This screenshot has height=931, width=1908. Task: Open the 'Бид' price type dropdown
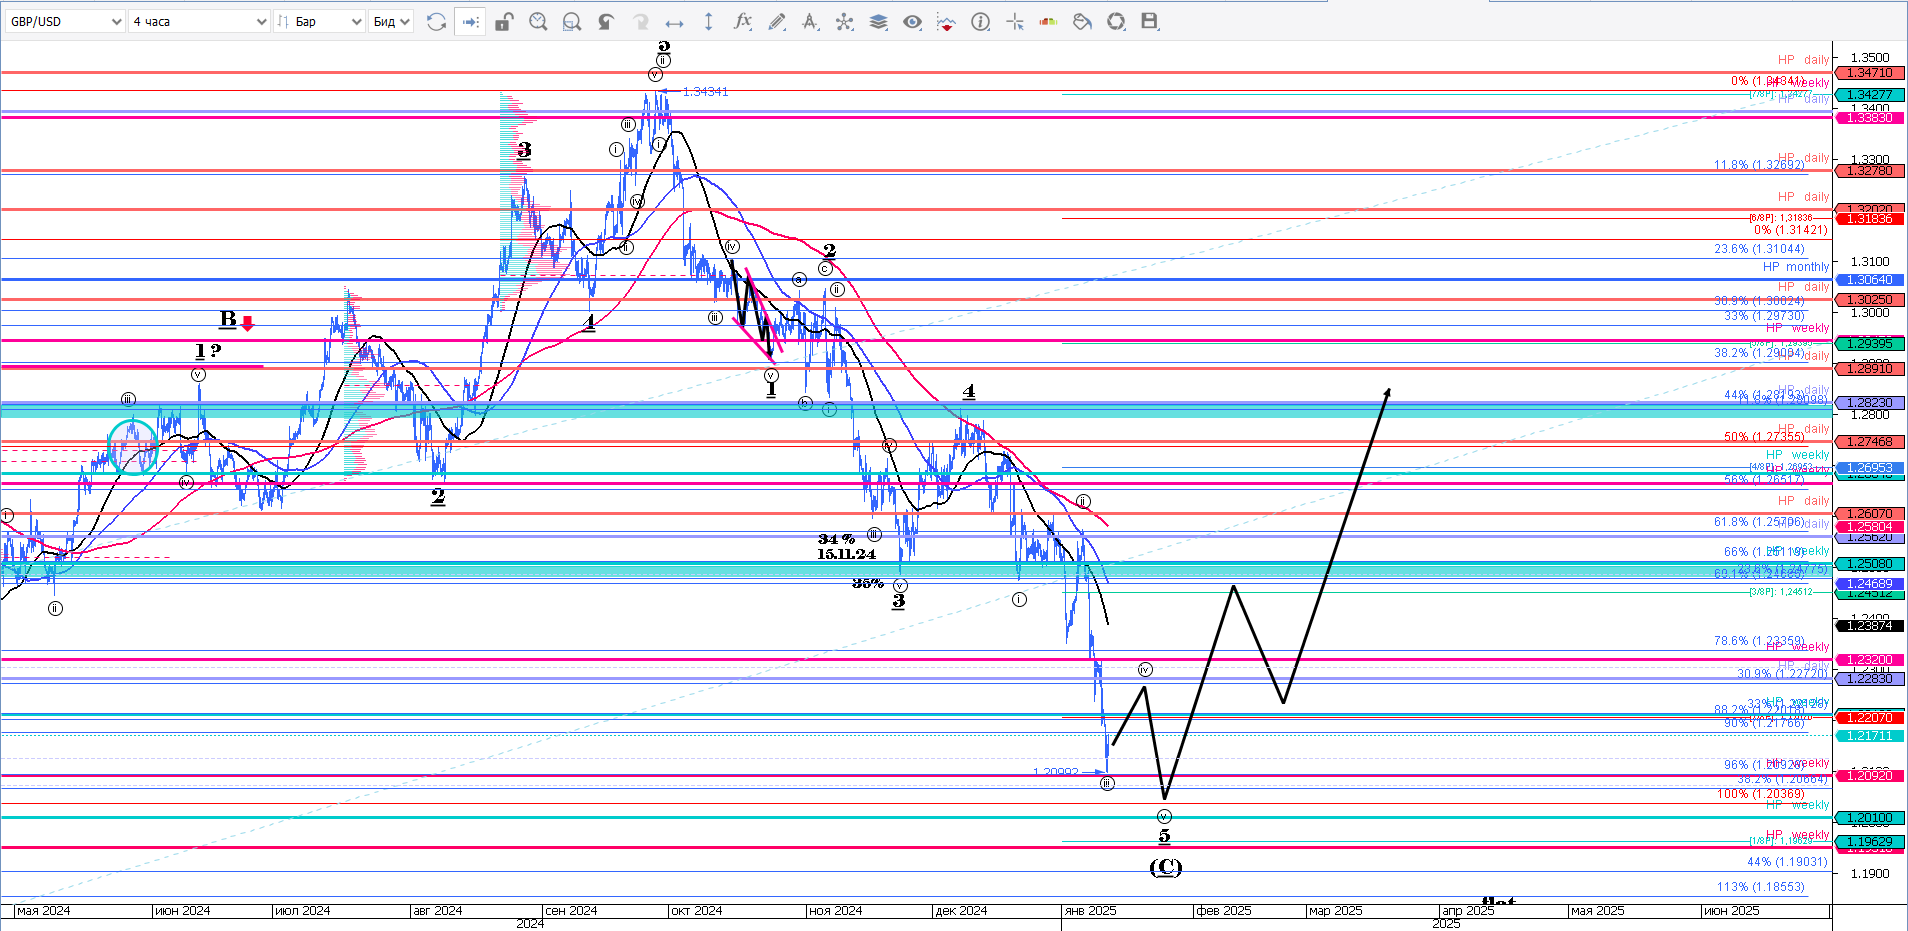pyautogui.click(x=391, y=21)
